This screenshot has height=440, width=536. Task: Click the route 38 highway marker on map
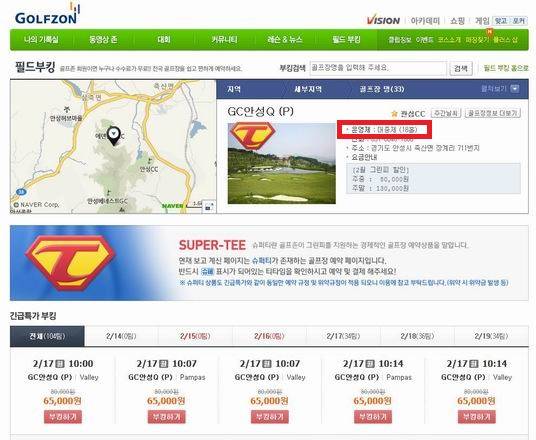pyautogui.click(x=21, y=192)
